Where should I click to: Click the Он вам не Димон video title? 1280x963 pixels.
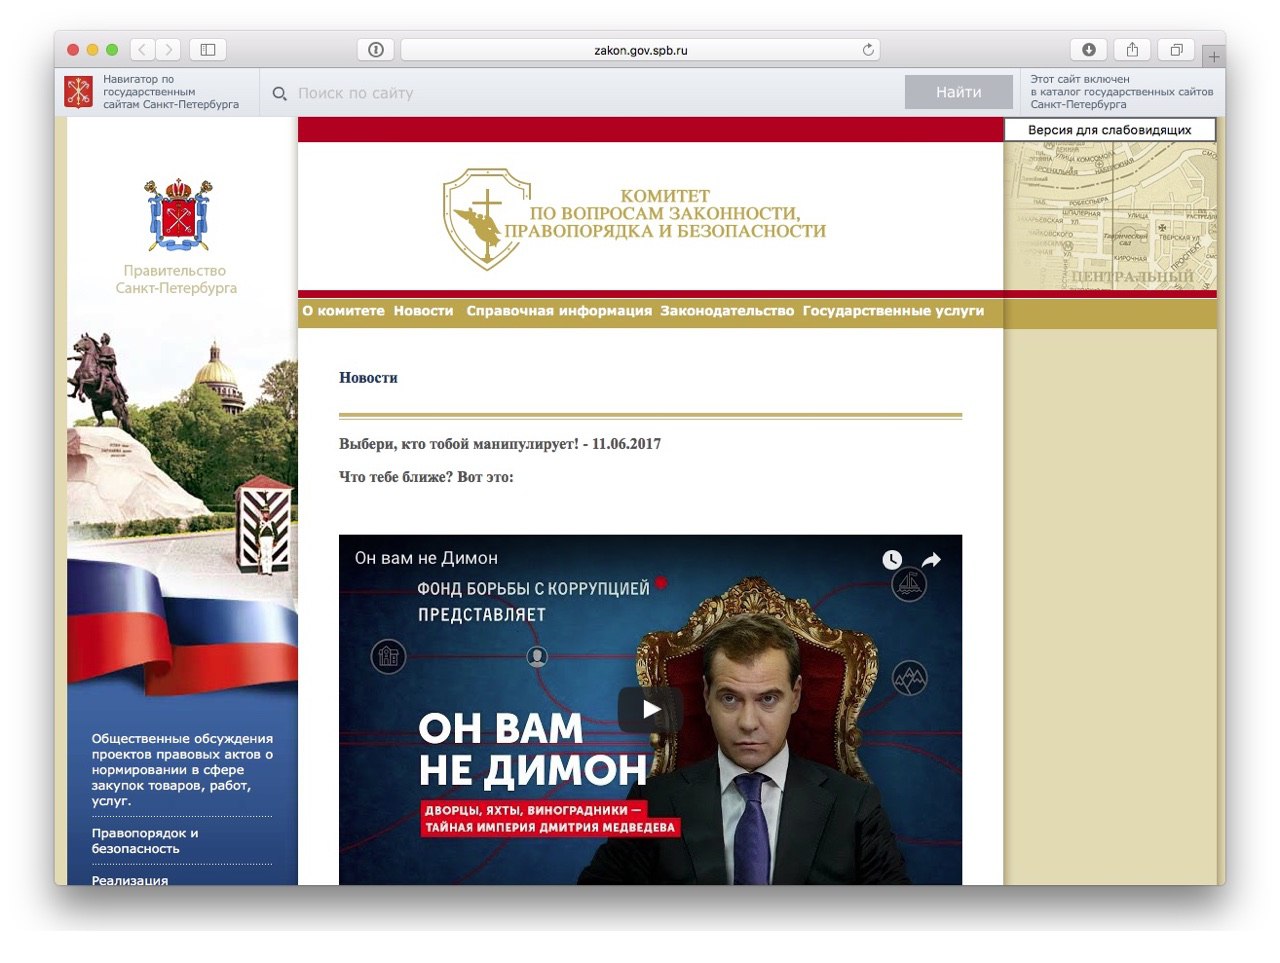[426, 558]
